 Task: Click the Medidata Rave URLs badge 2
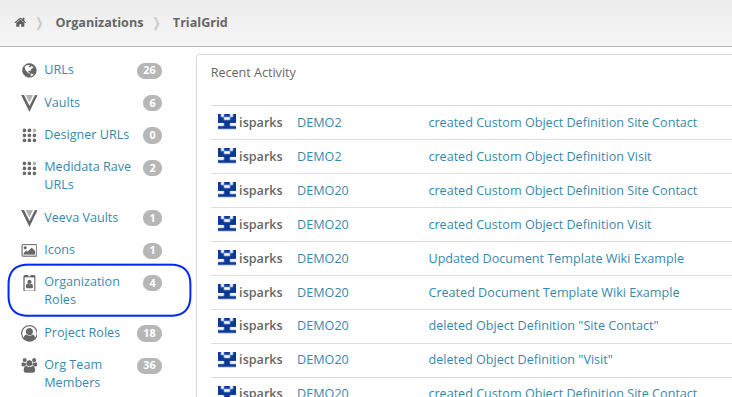152,168
